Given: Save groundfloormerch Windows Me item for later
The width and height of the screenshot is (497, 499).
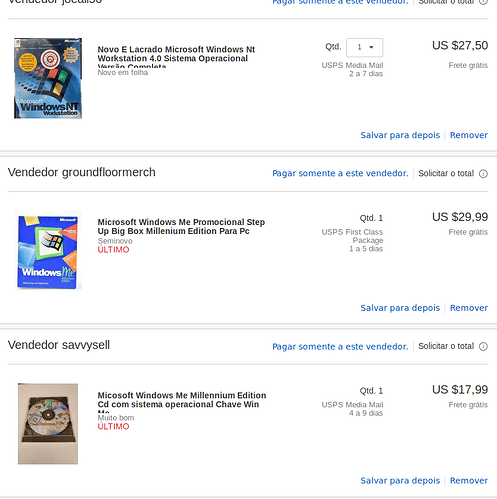Looking at the screenshot, I should pos(400,308).
